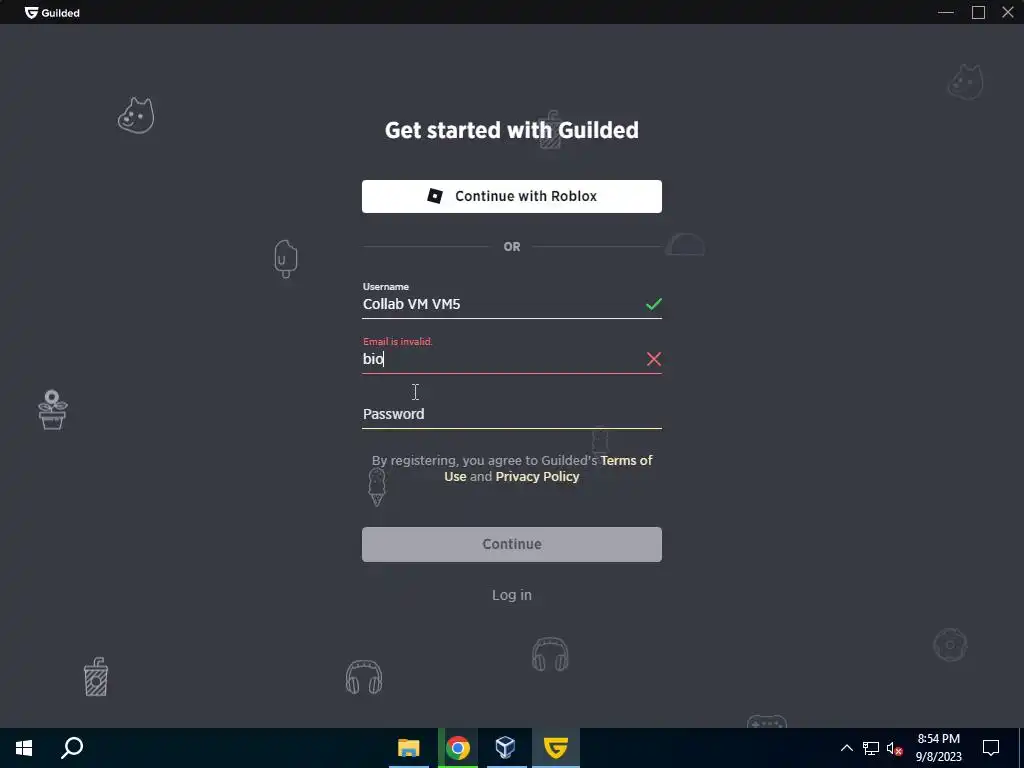This screenshot has width=1024, height=768.
Task: Switch to Google Chrome in the taskbar
Action: click(x=458, y=748)
